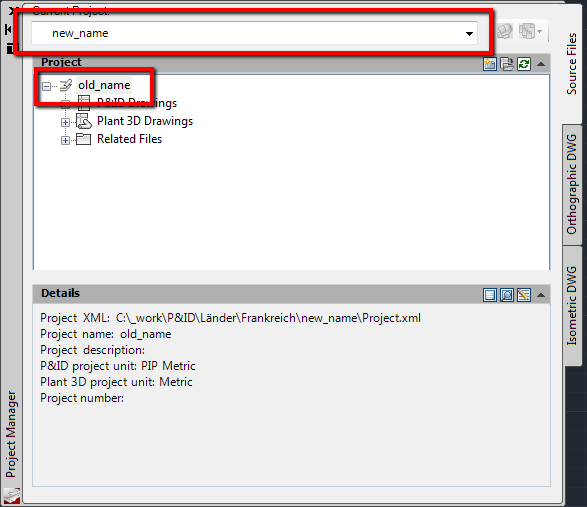Collapse the old_name project node
This screenshot has width=587, height=507.
[46, 86]
